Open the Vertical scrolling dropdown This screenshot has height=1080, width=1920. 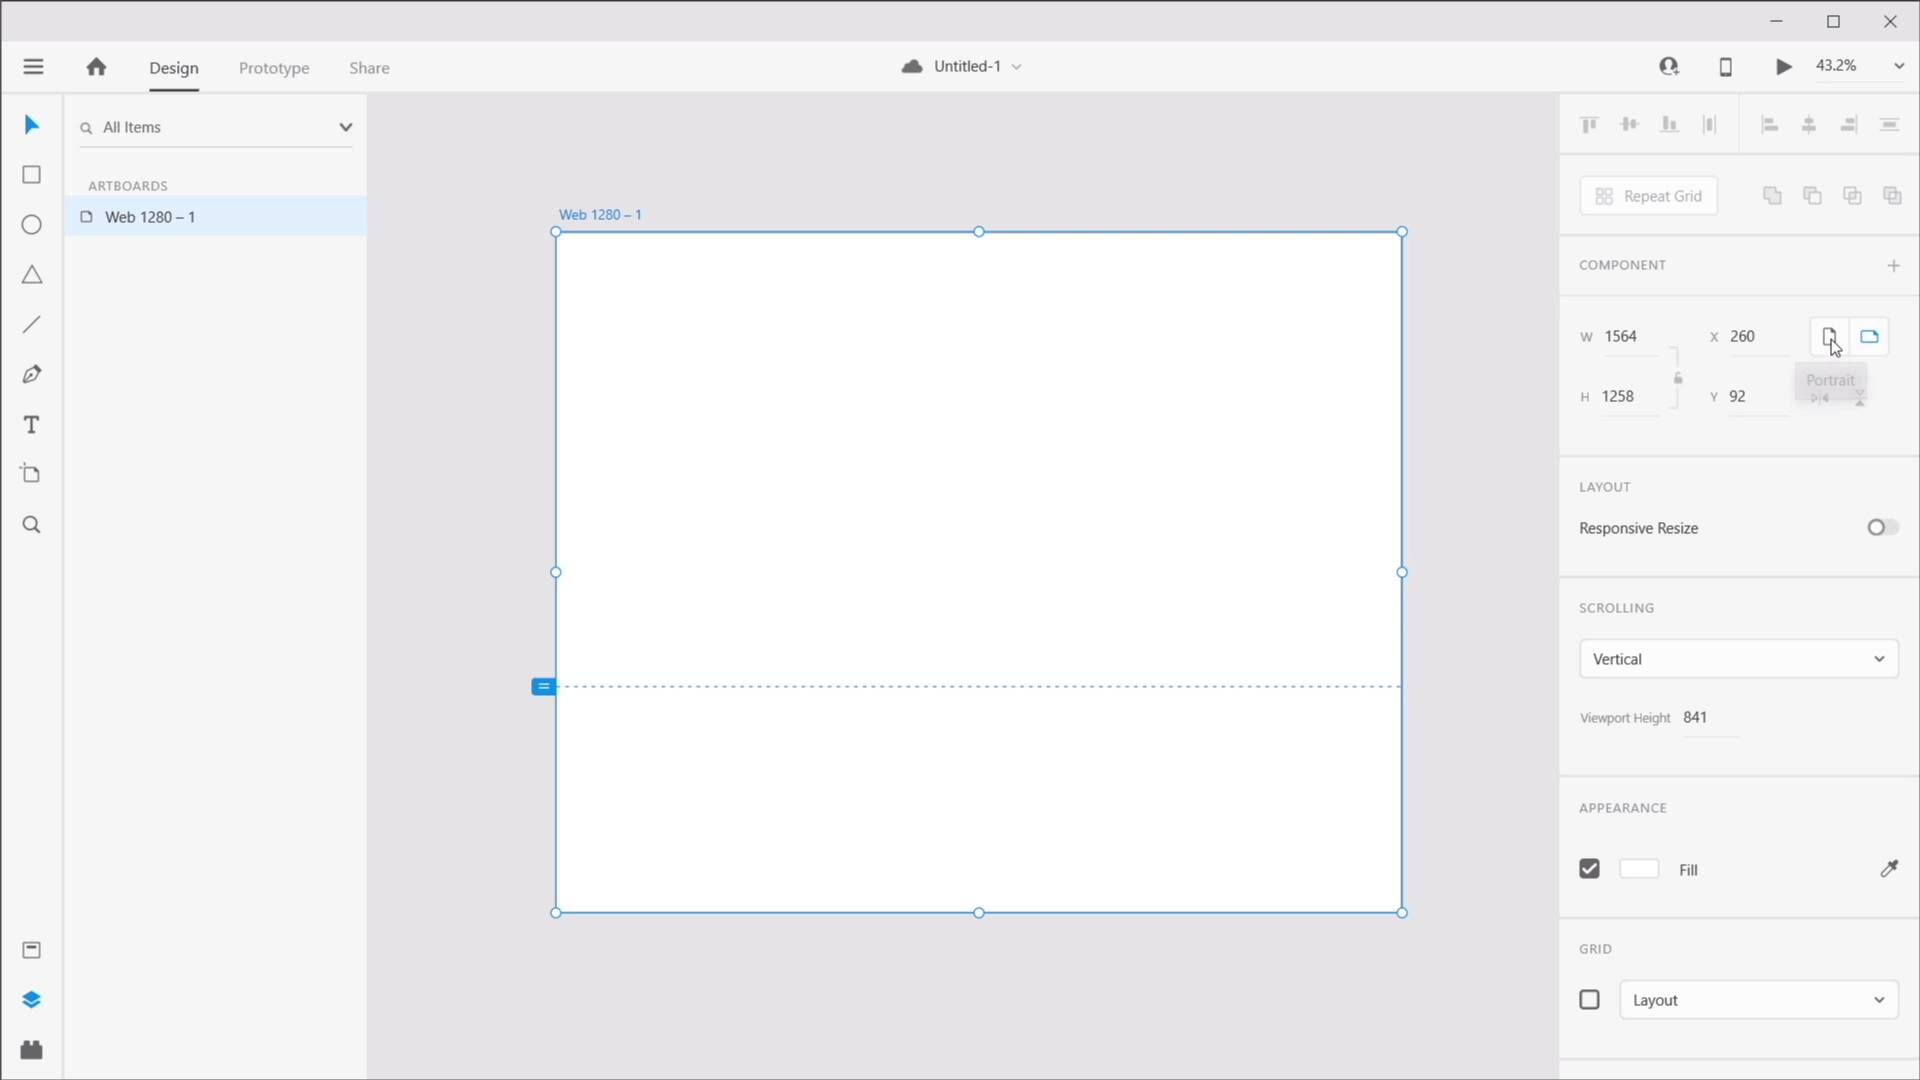(1738, 658)
